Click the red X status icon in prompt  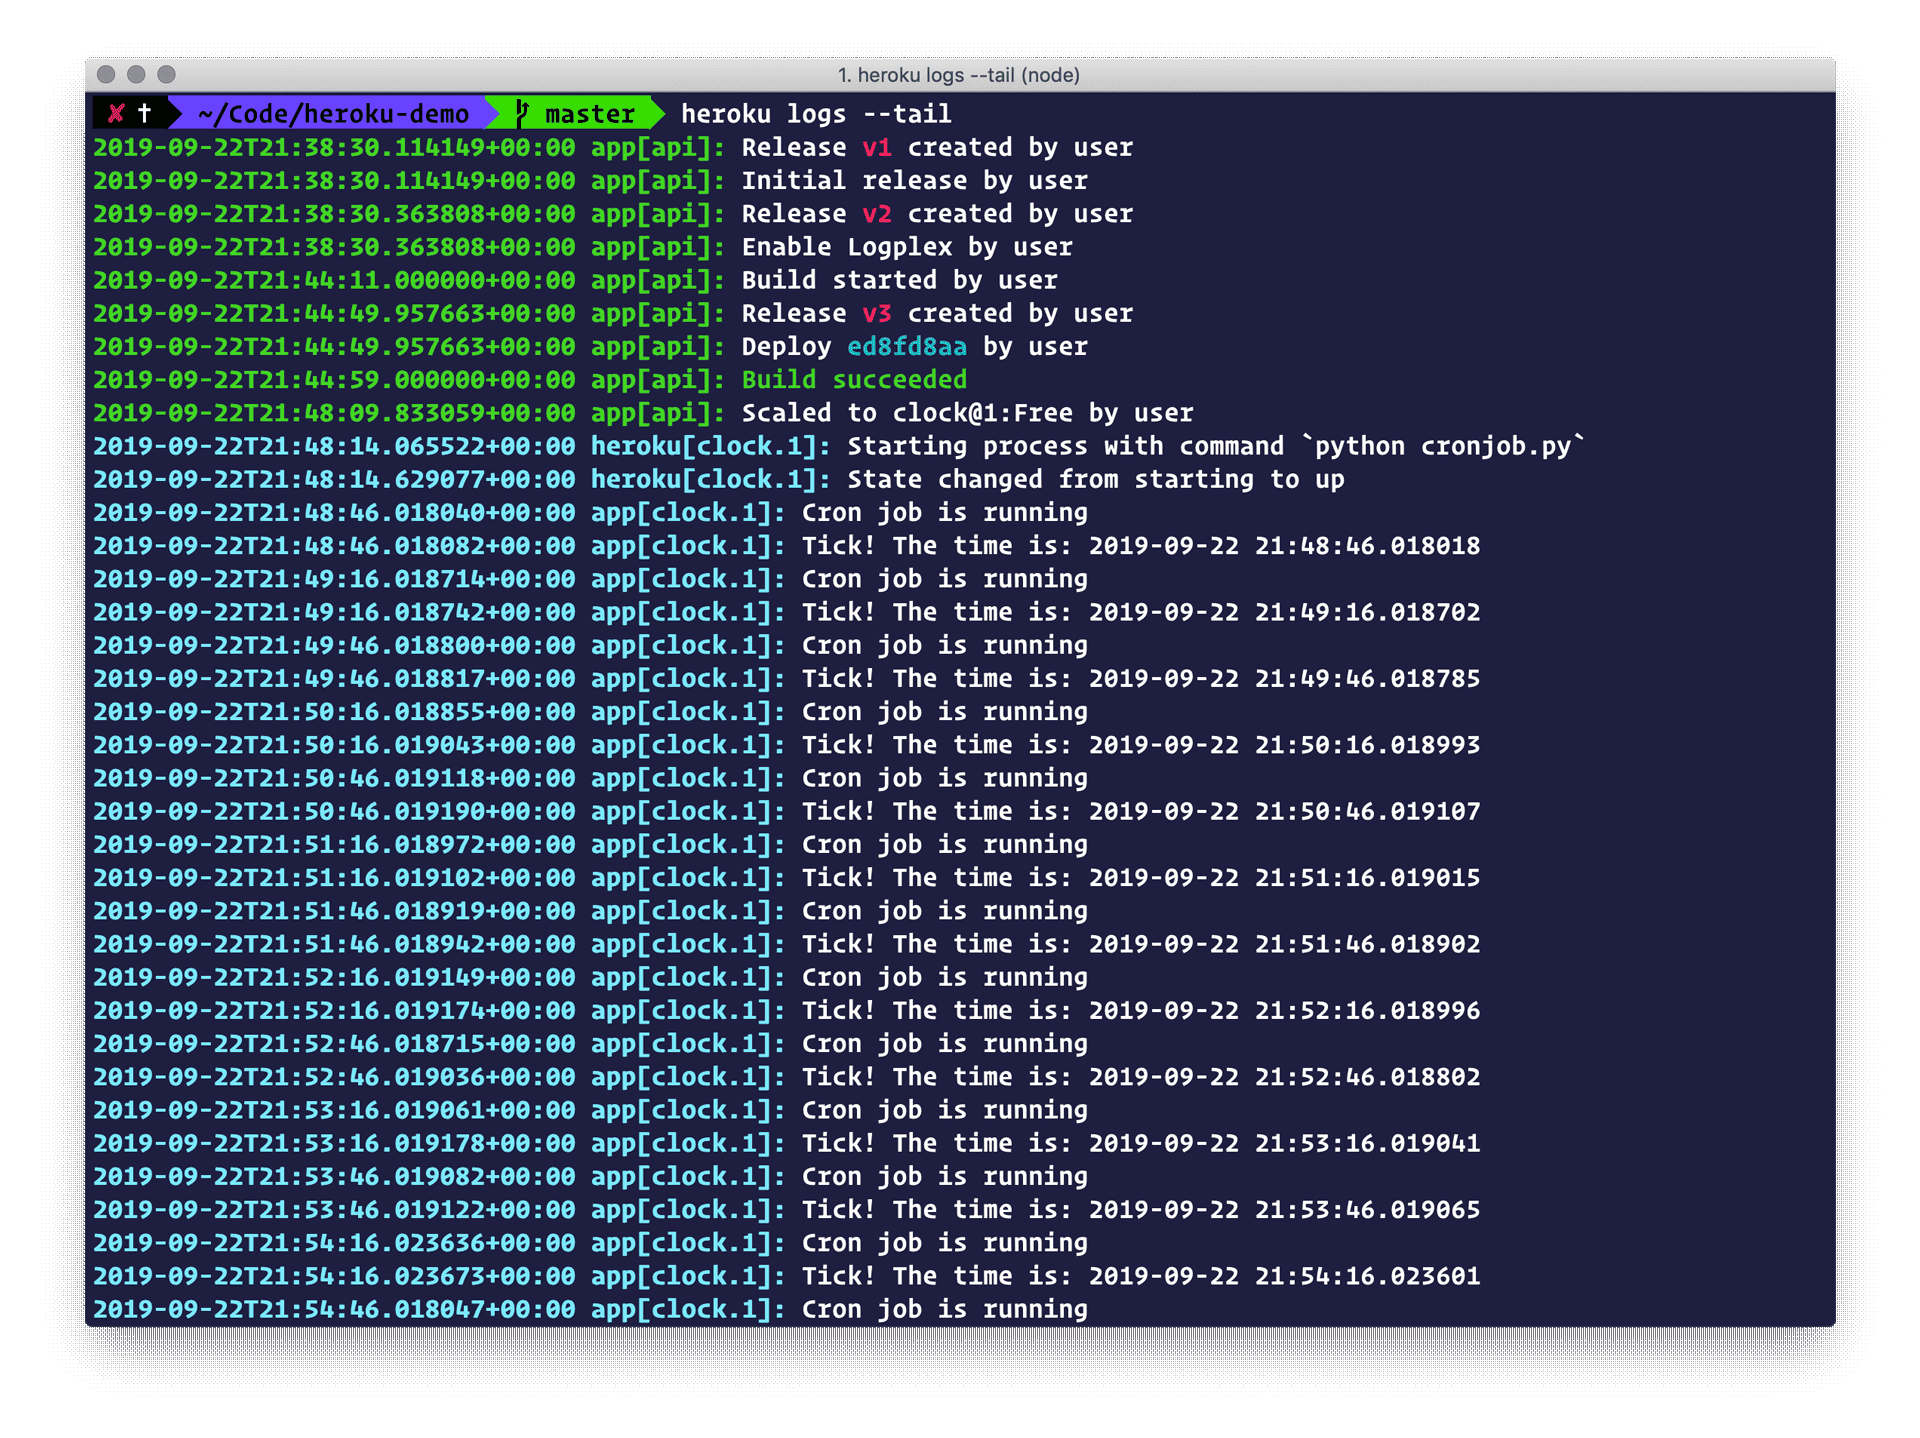[116, 113]
